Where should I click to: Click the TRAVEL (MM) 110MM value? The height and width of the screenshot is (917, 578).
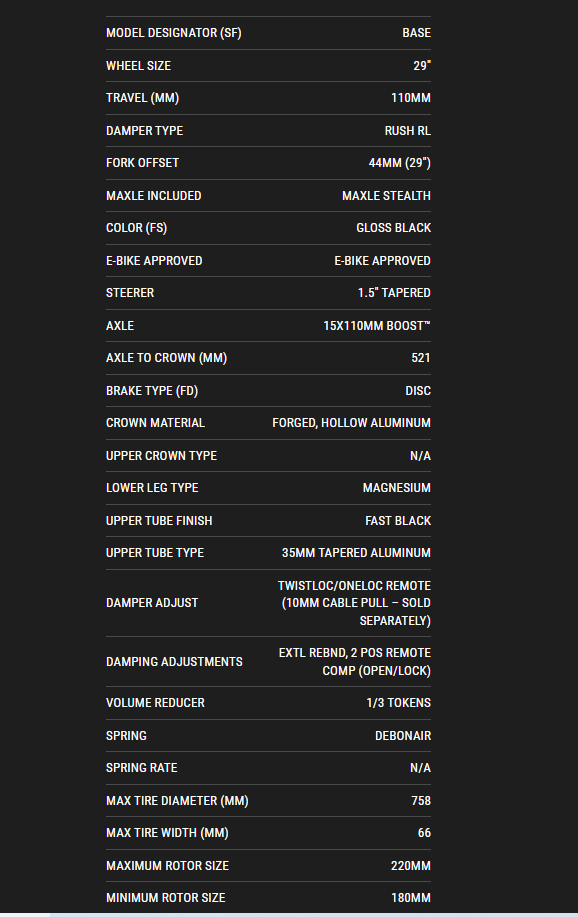tap(411, 98)
